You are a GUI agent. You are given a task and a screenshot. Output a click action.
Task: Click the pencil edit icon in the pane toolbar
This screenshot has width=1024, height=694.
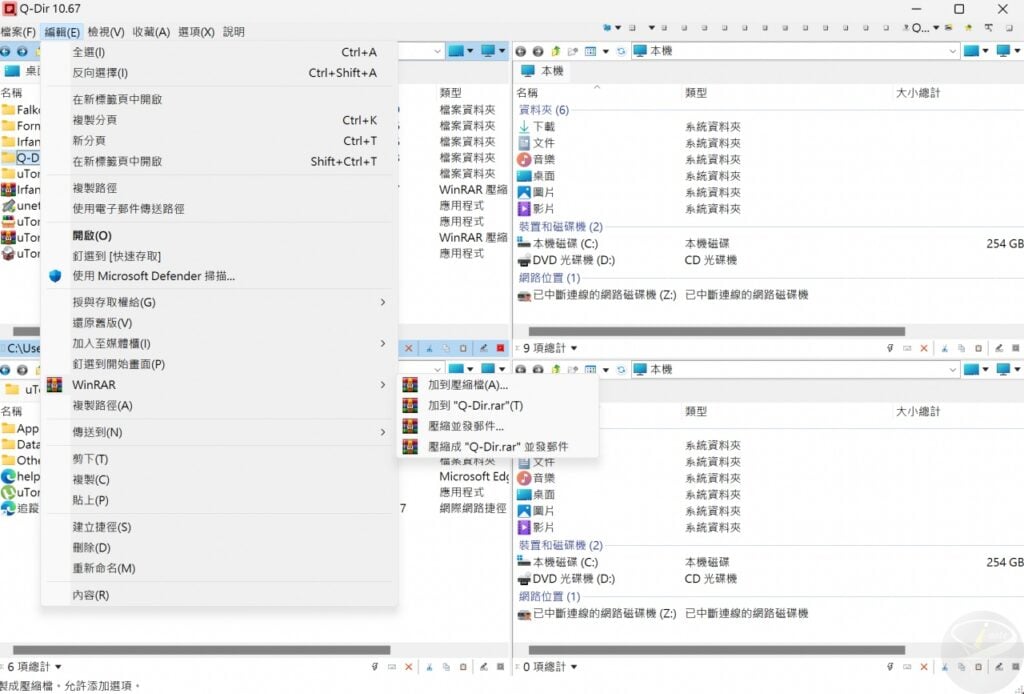coord(484,348)
